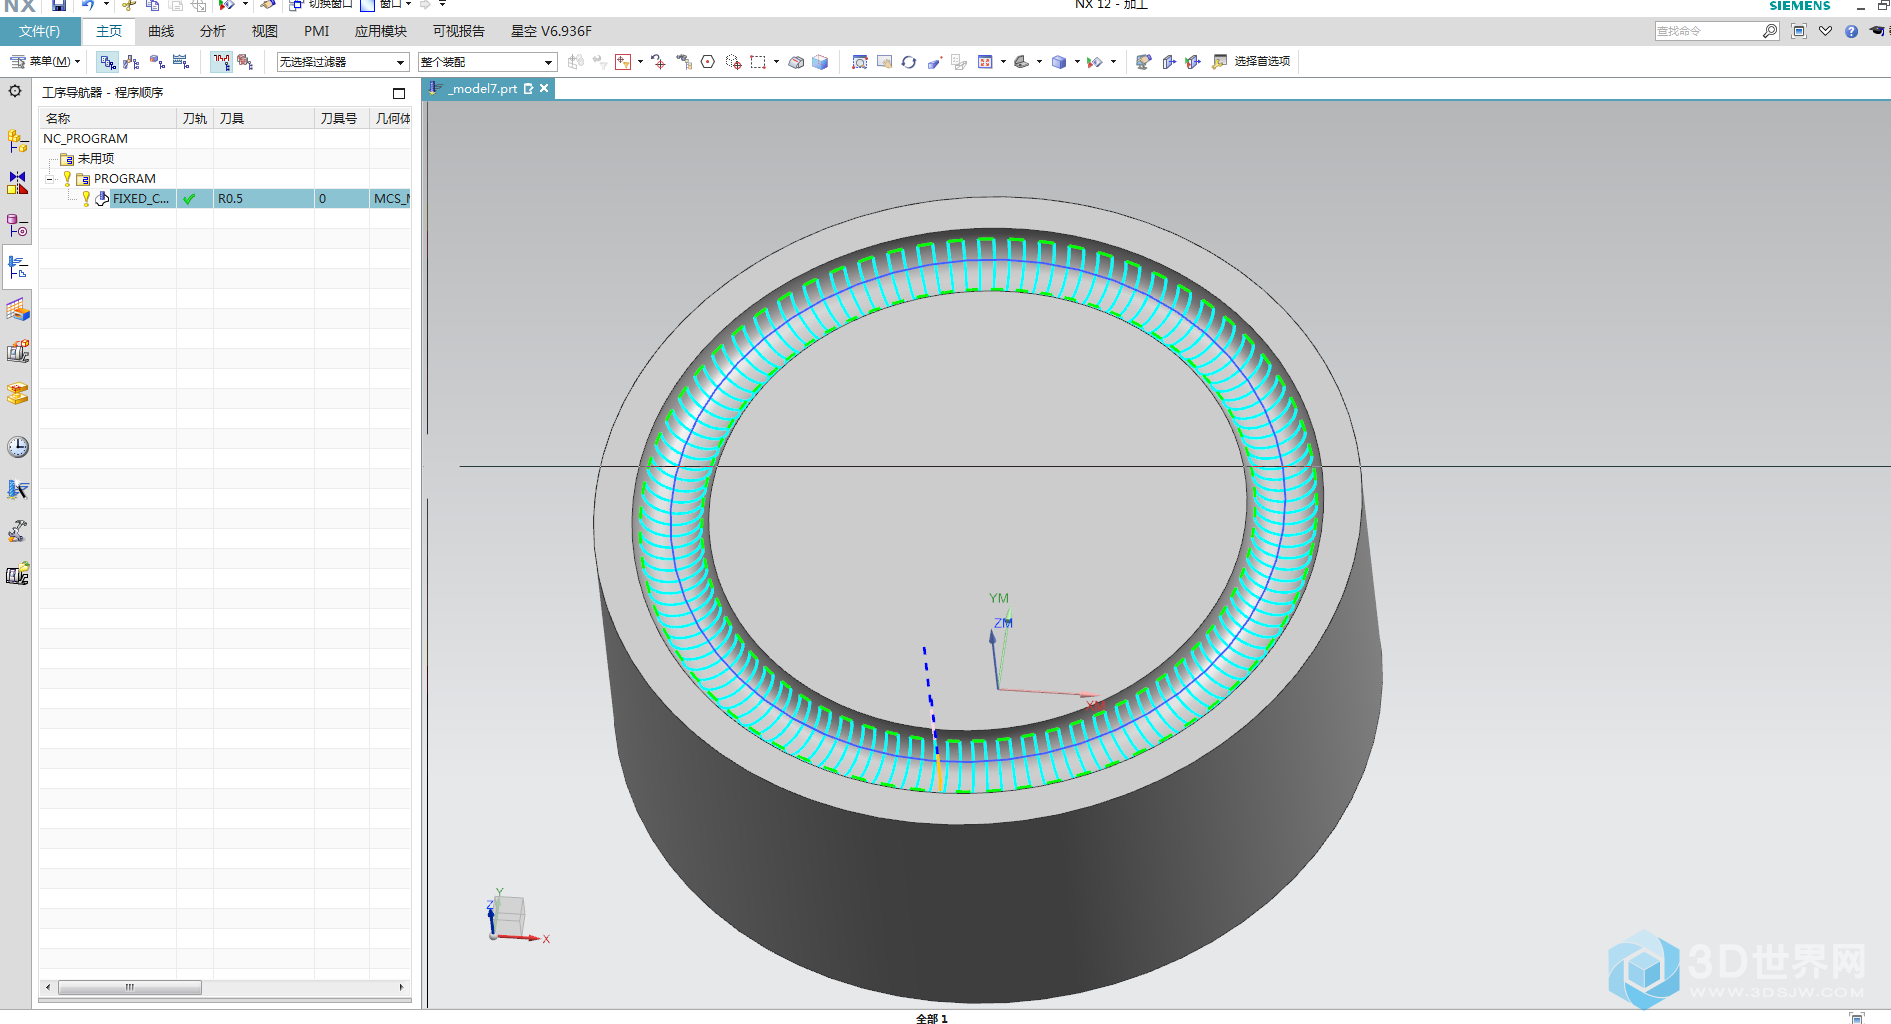This screenshot has height=1024, width=1891.
Task: Click the search magnifier in command finder
Action: tap(1770, 31)
